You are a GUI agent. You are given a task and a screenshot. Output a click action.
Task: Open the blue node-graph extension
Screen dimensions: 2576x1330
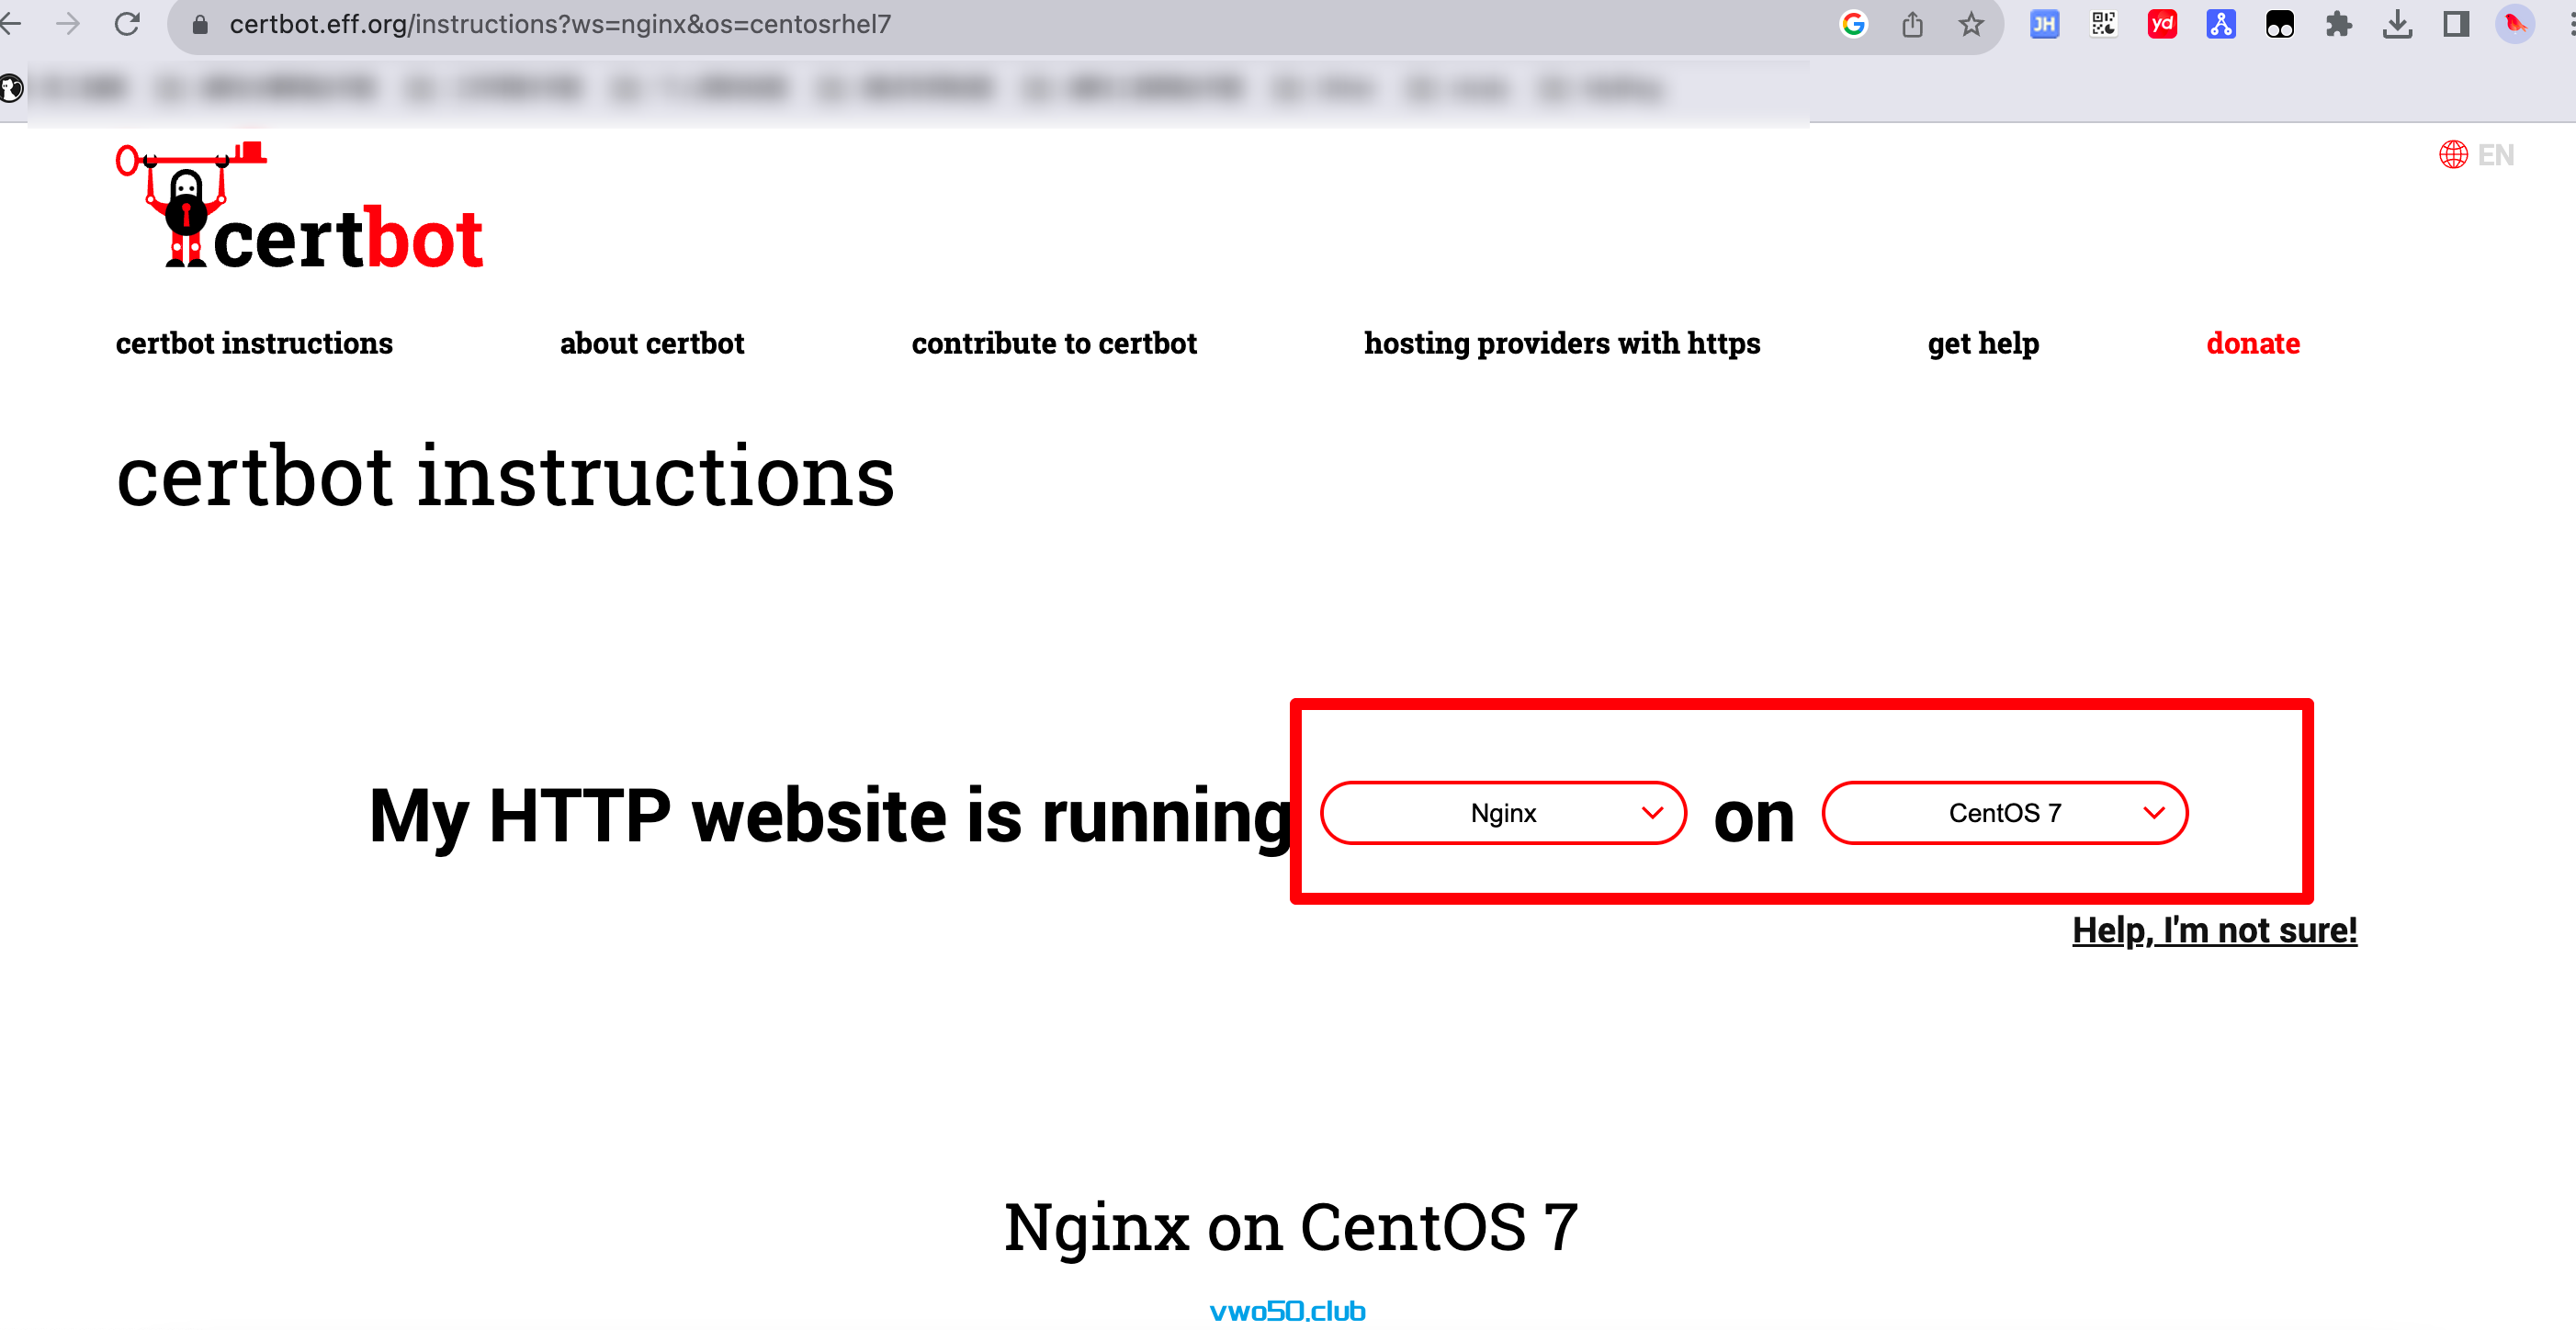(2221, 24)
